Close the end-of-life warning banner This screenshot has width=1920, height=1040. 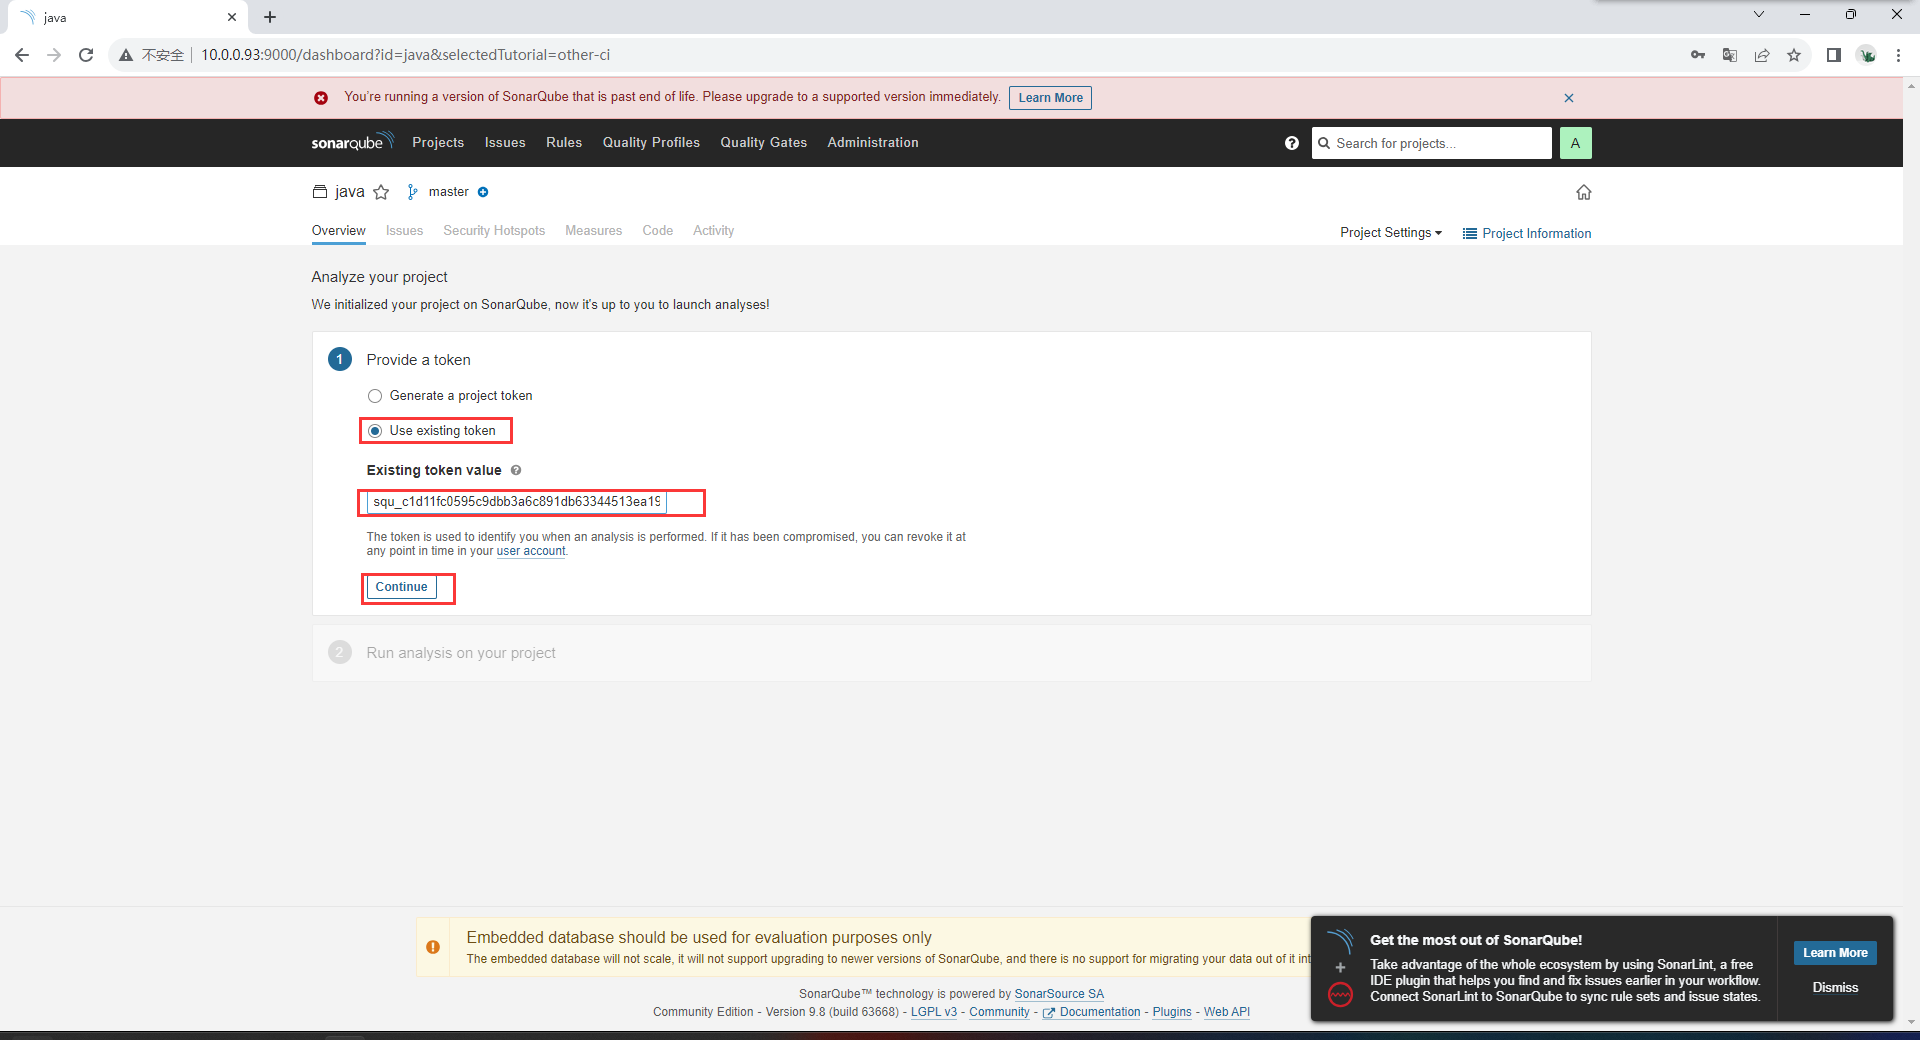pyautogui.click(x=1569, y=98)
